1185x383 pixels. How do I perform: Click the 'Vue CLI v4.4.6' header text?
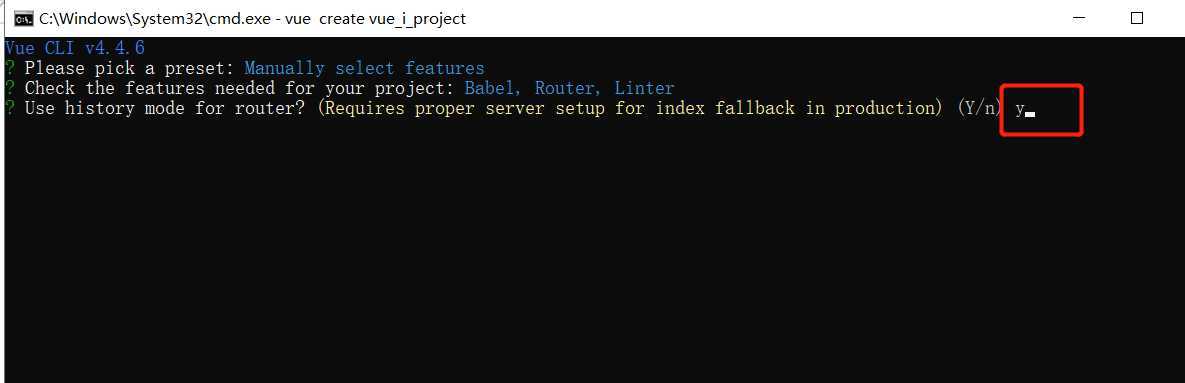tap(75, 48)
